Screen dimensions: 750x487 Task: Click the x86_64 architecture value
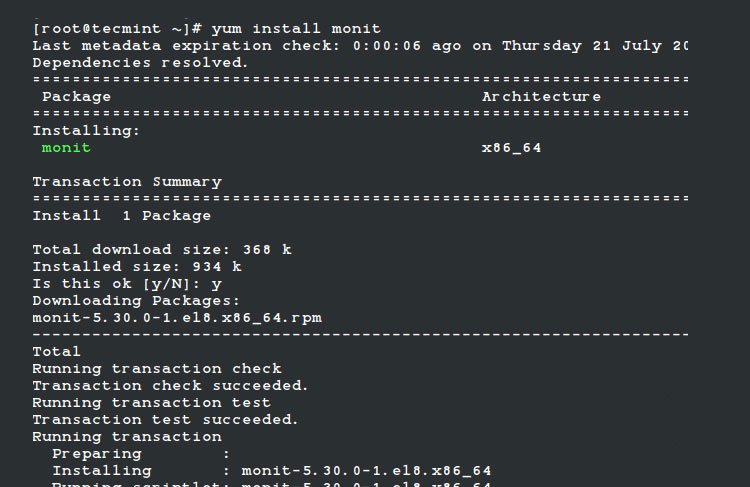pos(511,148)
